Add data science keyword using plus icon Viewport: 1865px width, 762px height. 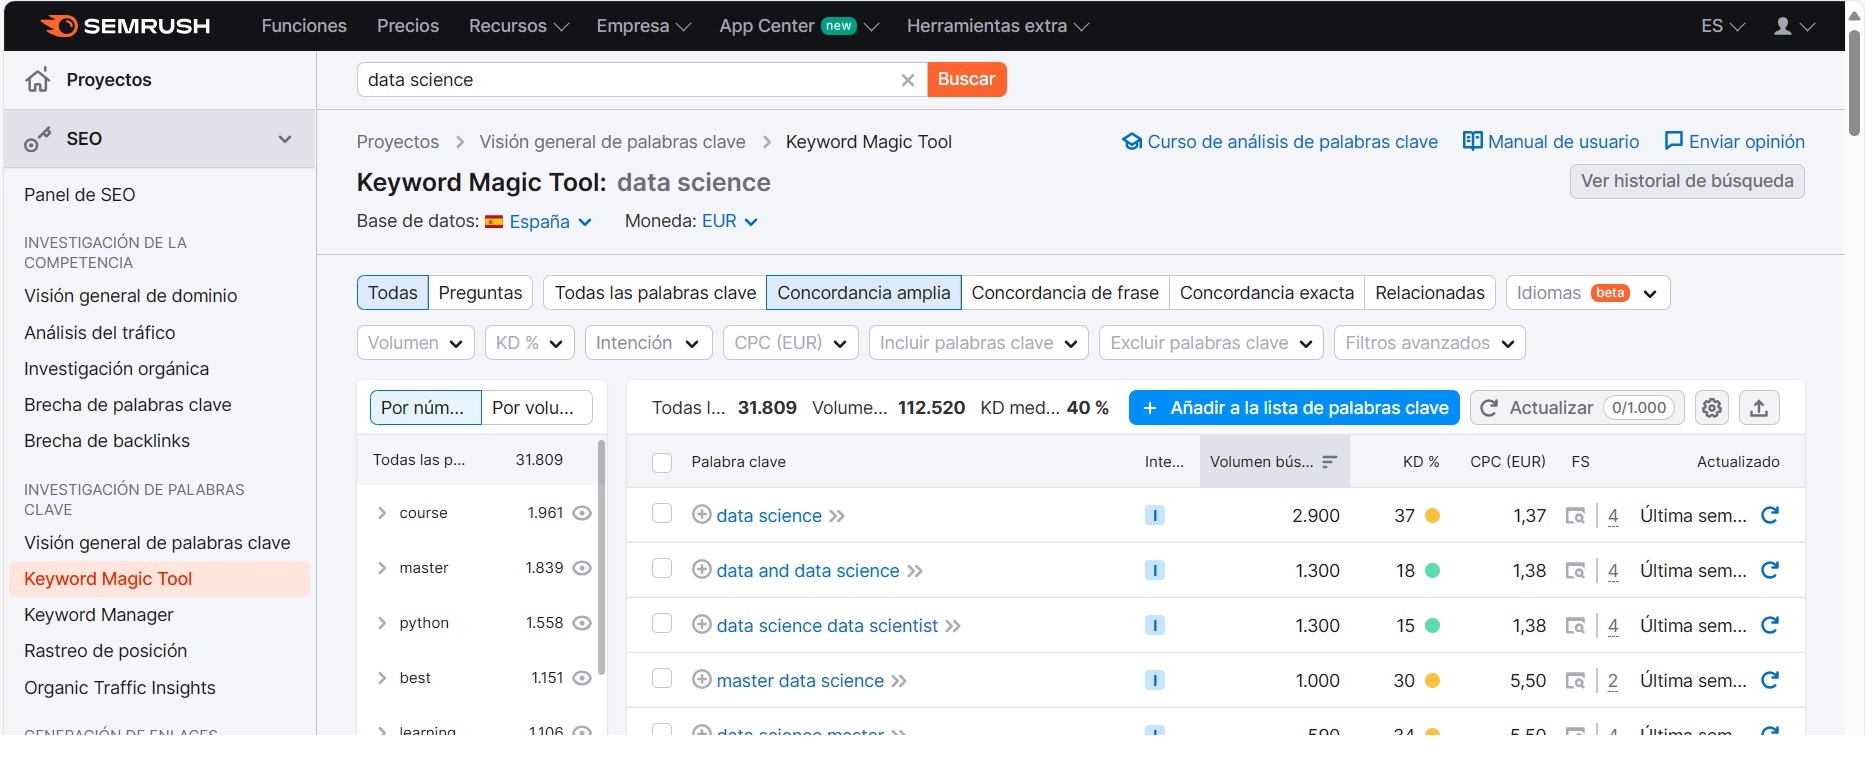click(x=702, y=515)
